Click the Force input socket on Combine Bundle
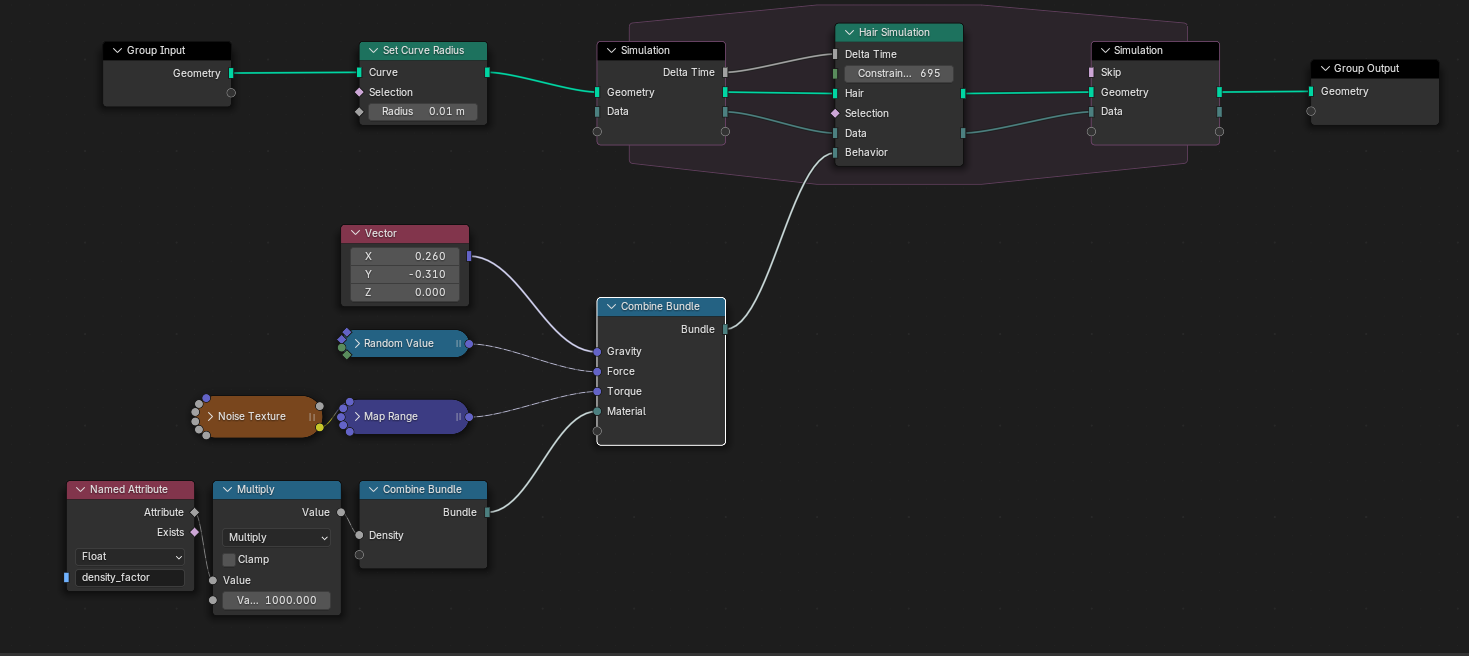The width and height of the screenshot is (1469, 656). [x=597, y=371]
